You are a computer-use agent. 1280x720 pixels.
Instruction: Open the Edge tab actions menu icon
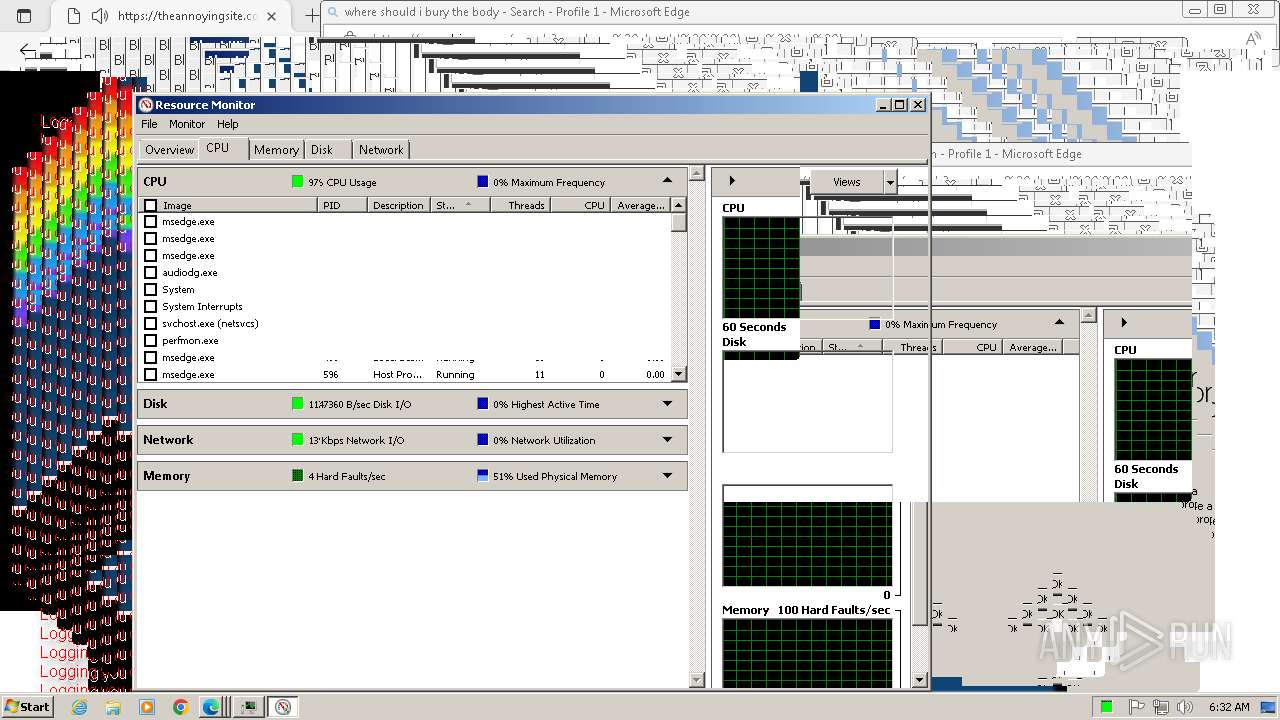coord(25,16)
